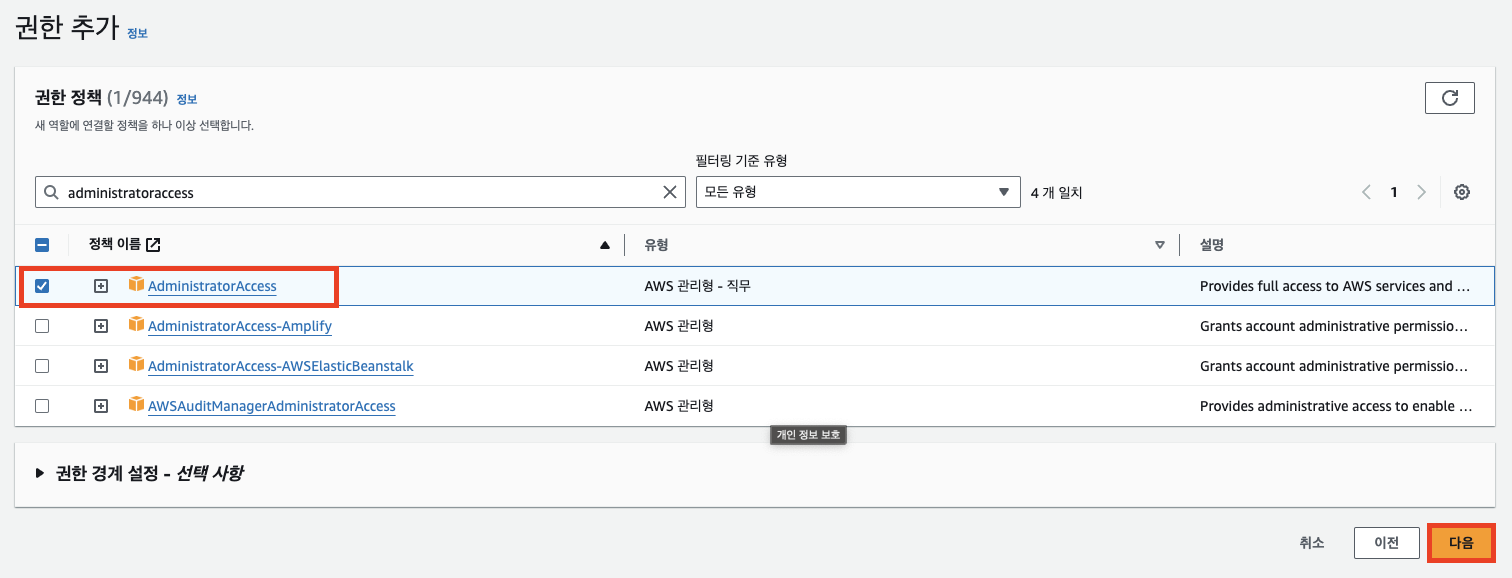This screenshot has width=1512, height=578.
Task: Click the 유형 column header
Action: tap(657, 245)
